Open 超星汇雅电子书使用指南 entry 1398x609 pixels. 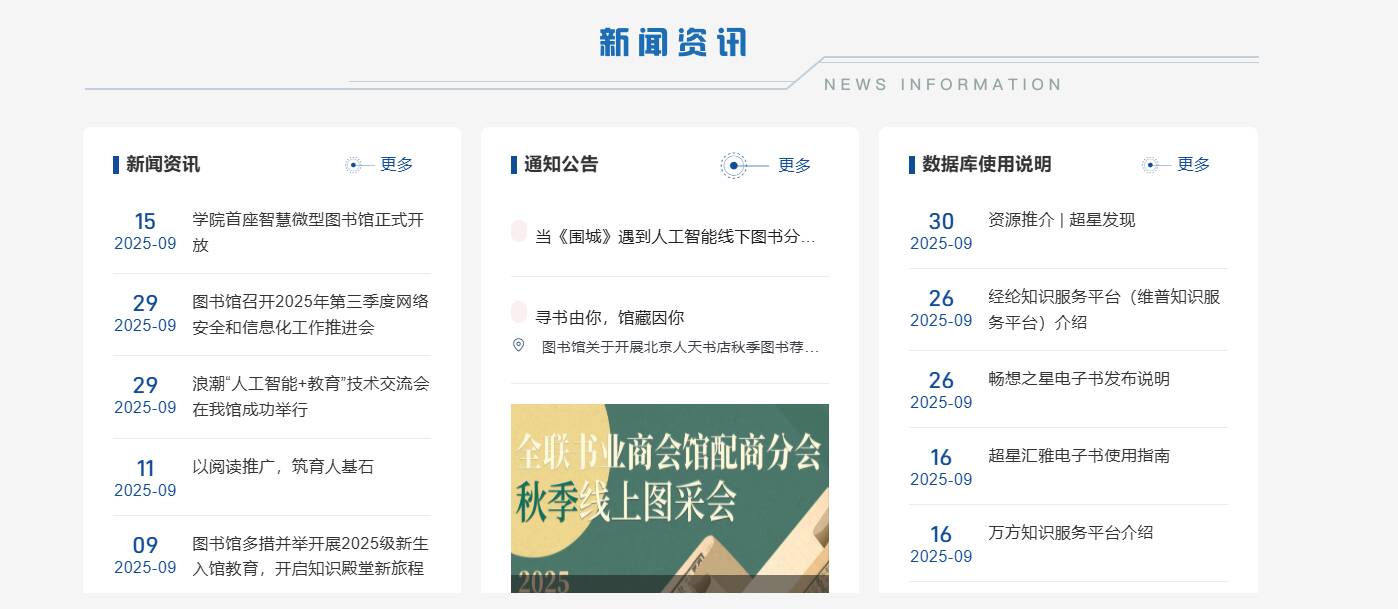(1078, 456)
